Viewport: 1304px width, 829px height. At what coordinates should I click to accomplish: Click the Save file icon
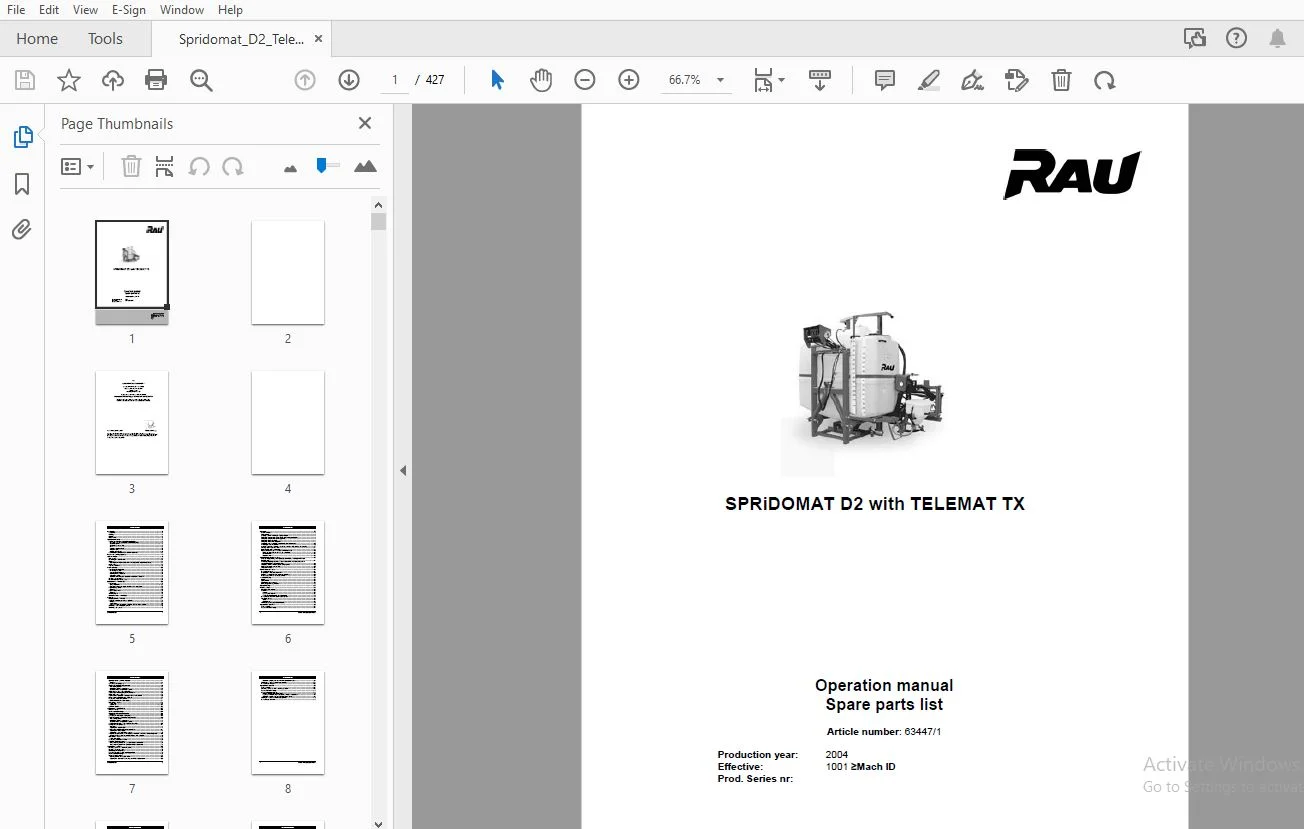[x=25, y=80]
